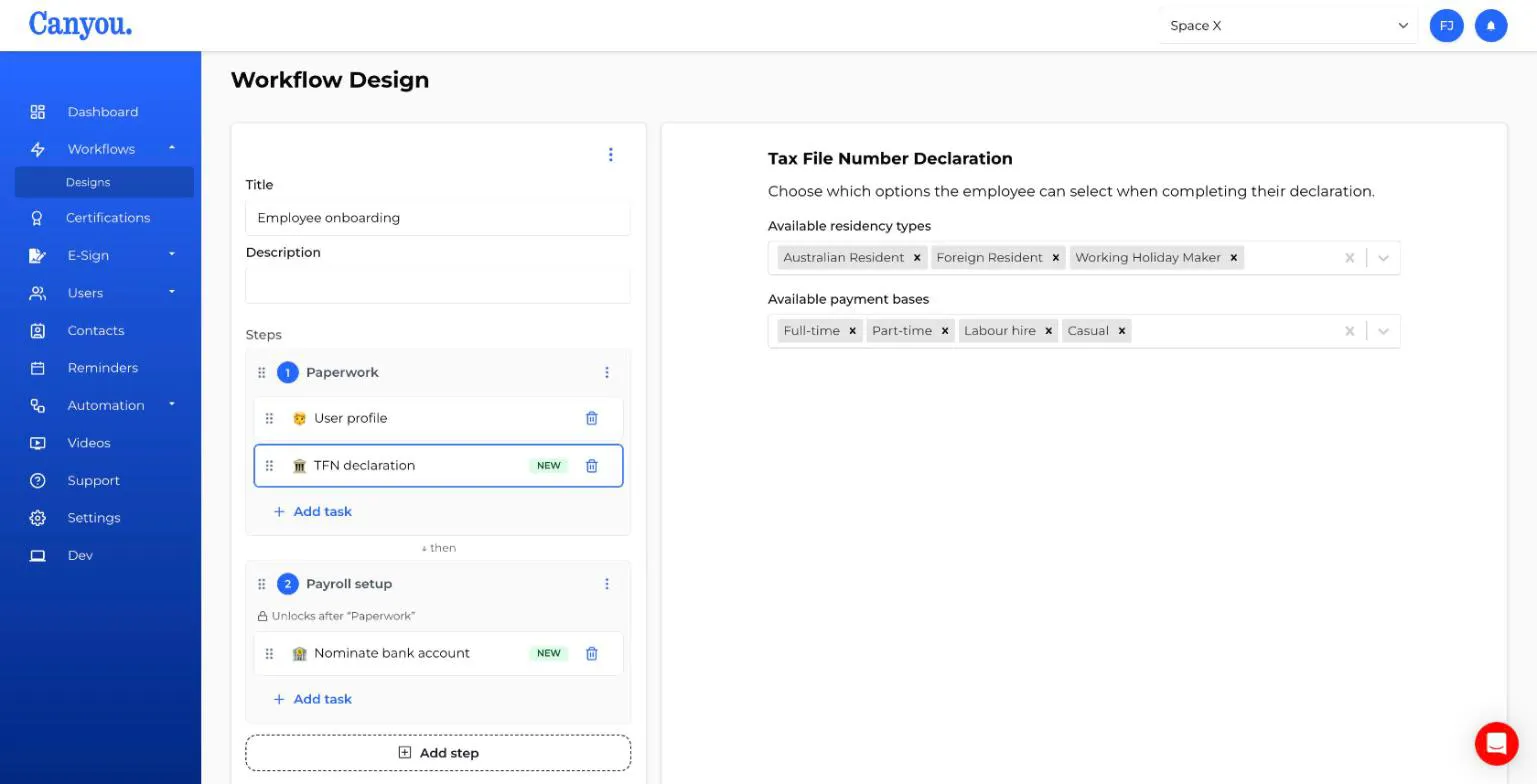
Task: Grab the Payroll setup drag handle
Action: [261, 584]
